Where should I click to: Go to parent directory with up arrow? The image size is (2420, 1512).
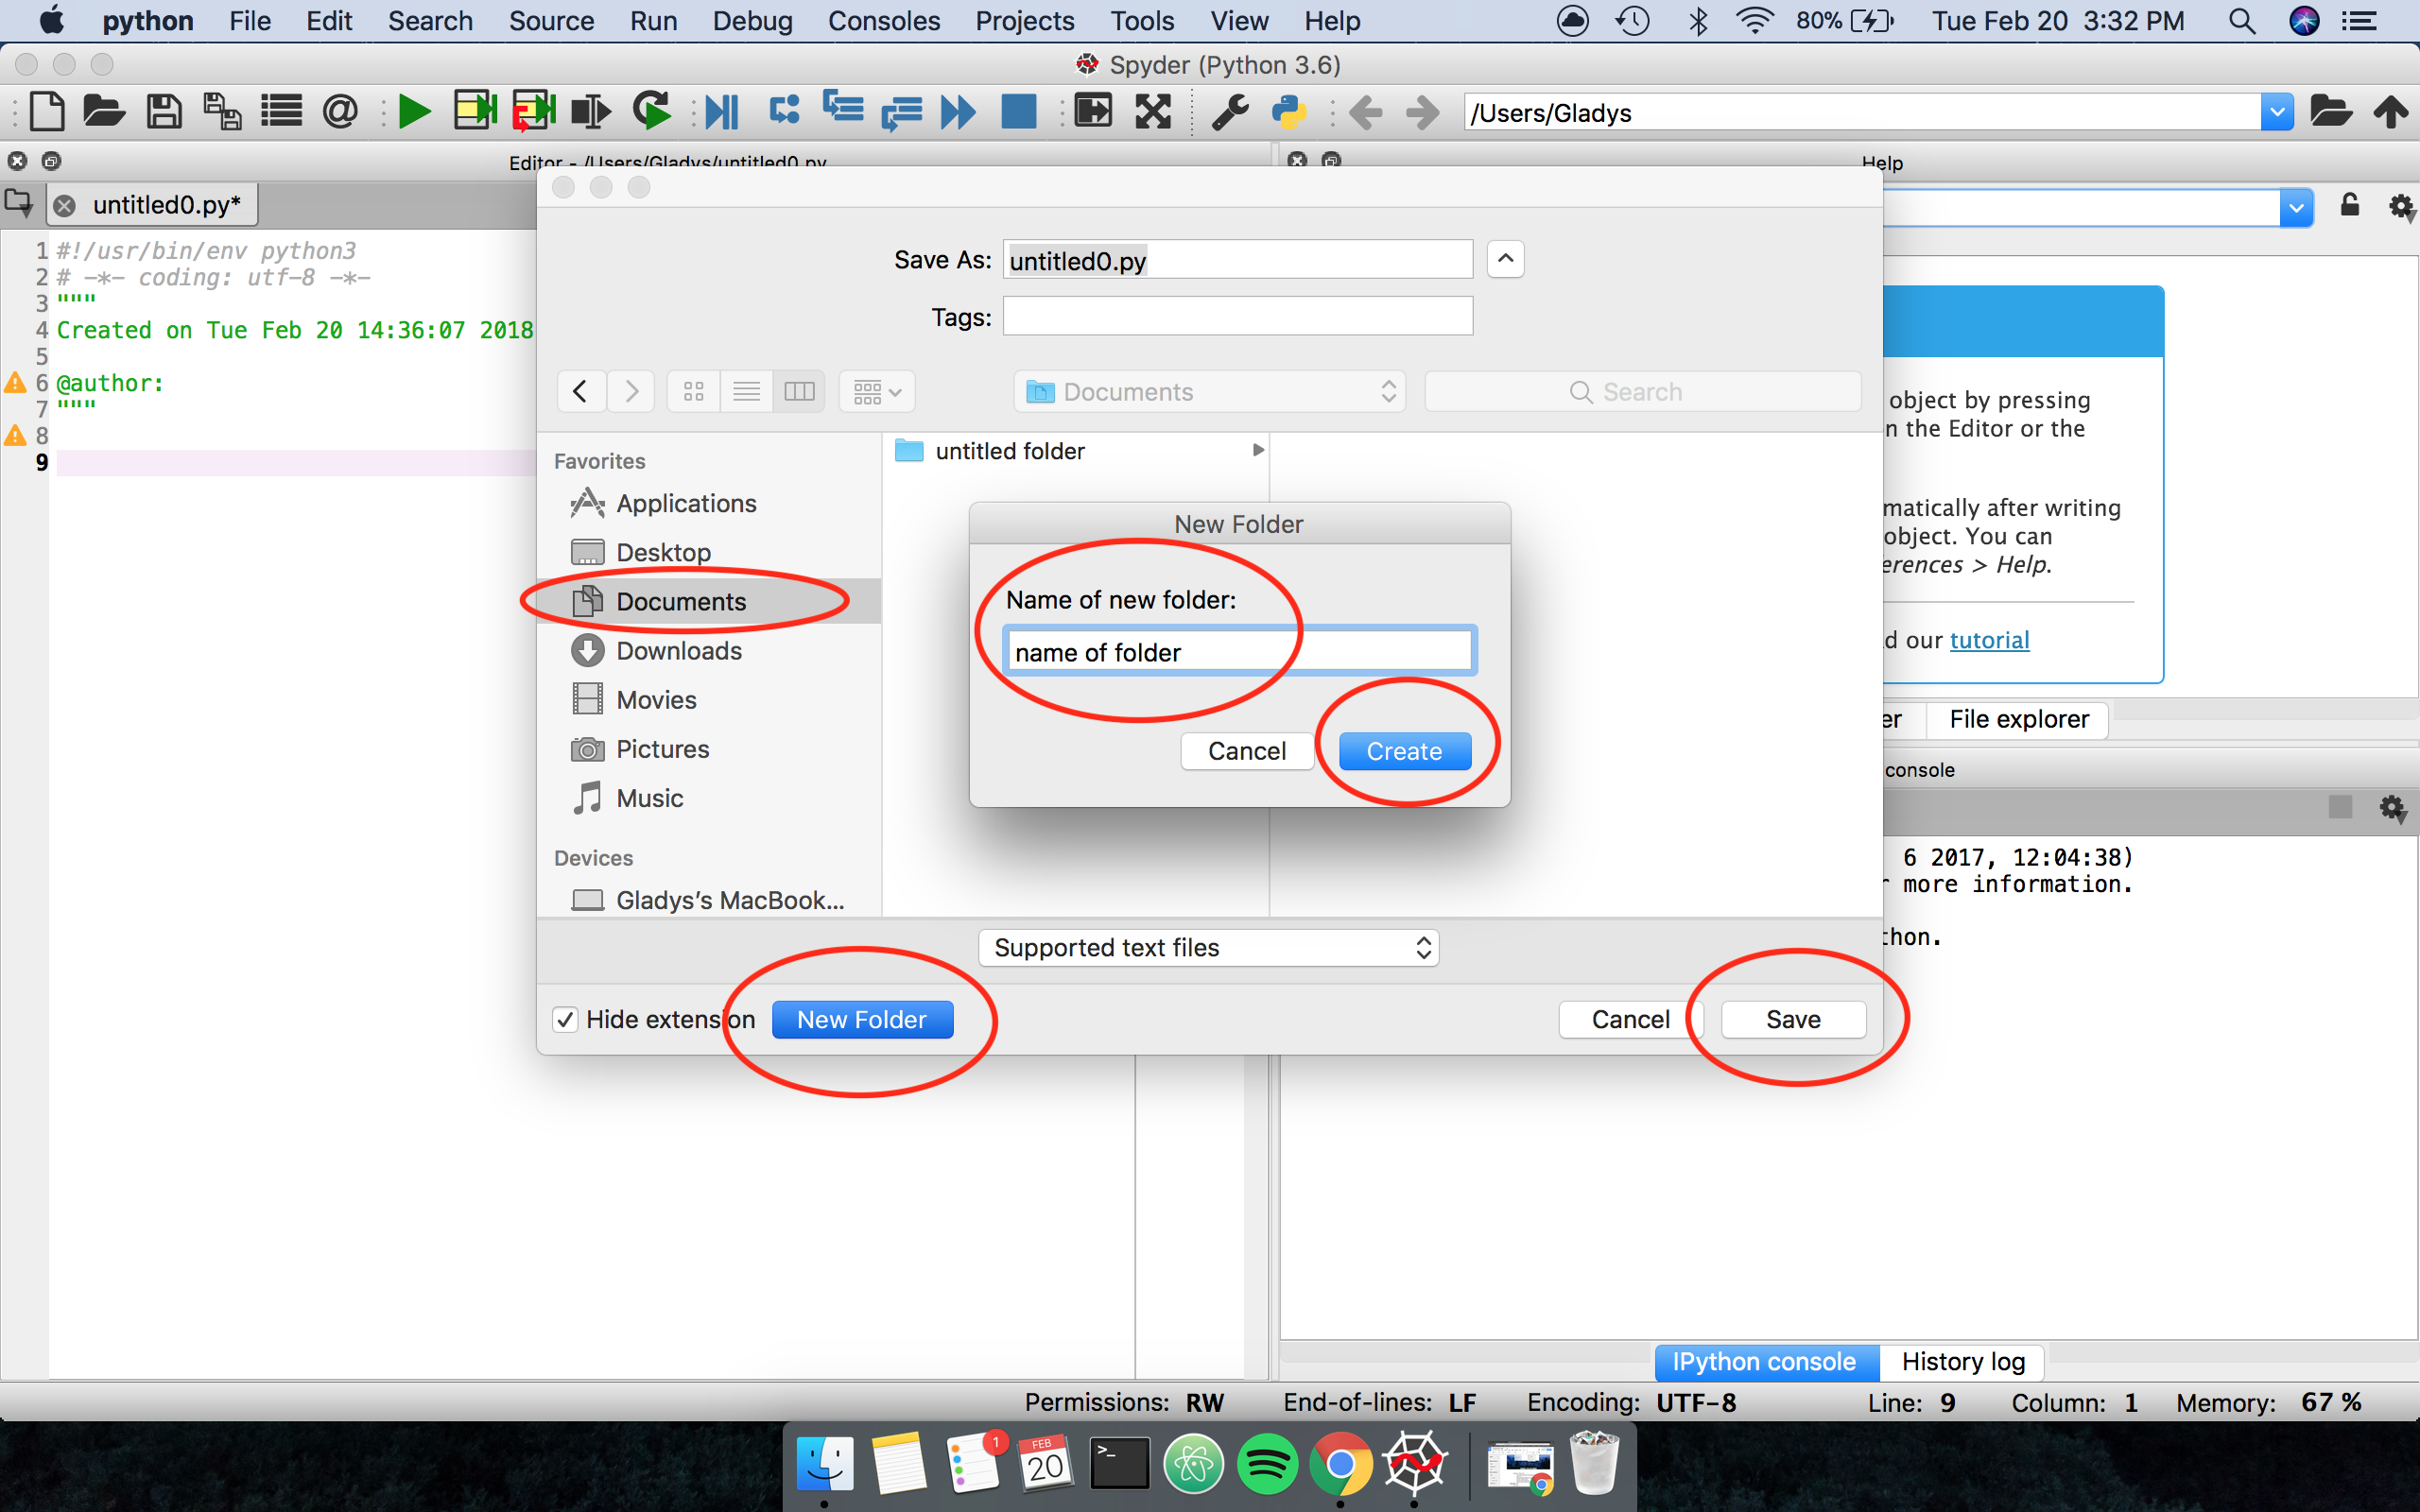point(2391,111)
